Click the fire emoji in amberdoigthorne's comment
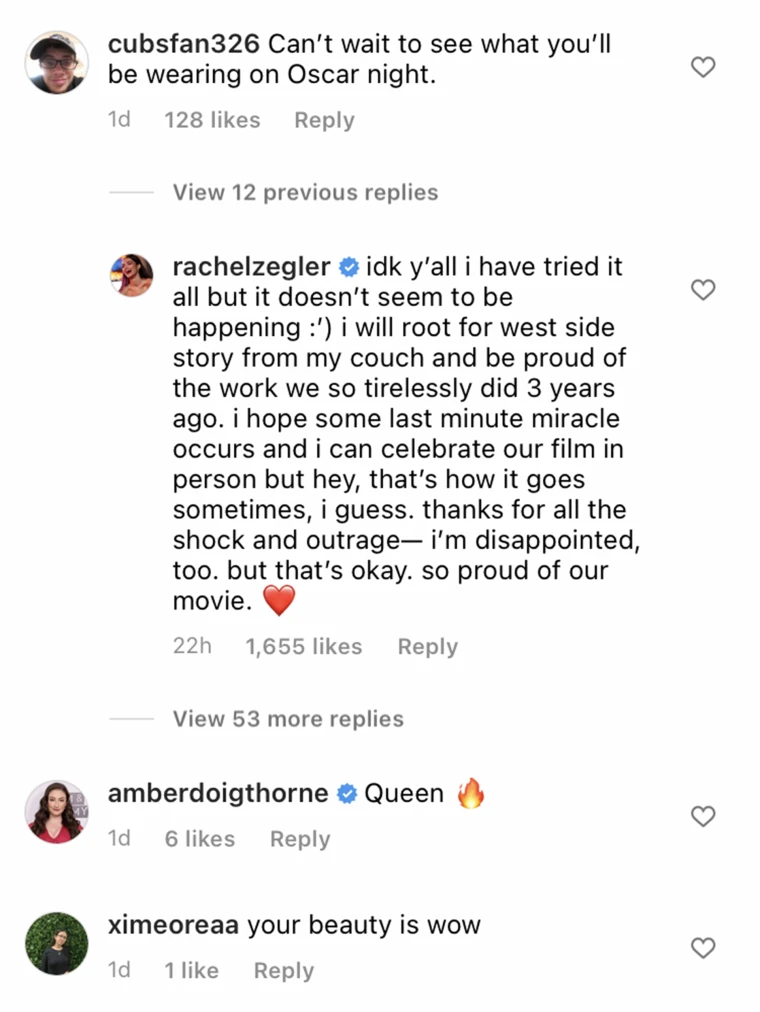 pyautogui.click(x=470, y=792)
